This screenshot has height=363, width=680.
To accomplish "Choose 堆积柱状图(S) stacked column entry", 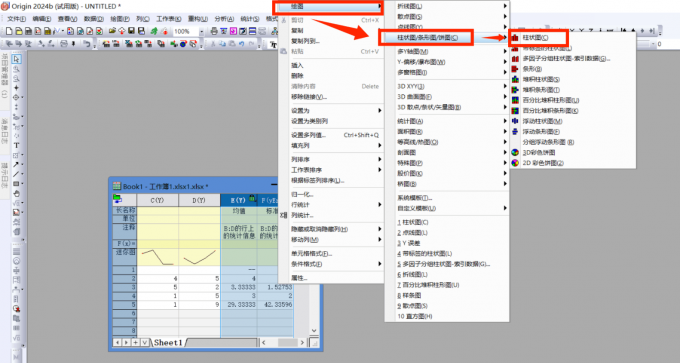I will tap(541, 79).
